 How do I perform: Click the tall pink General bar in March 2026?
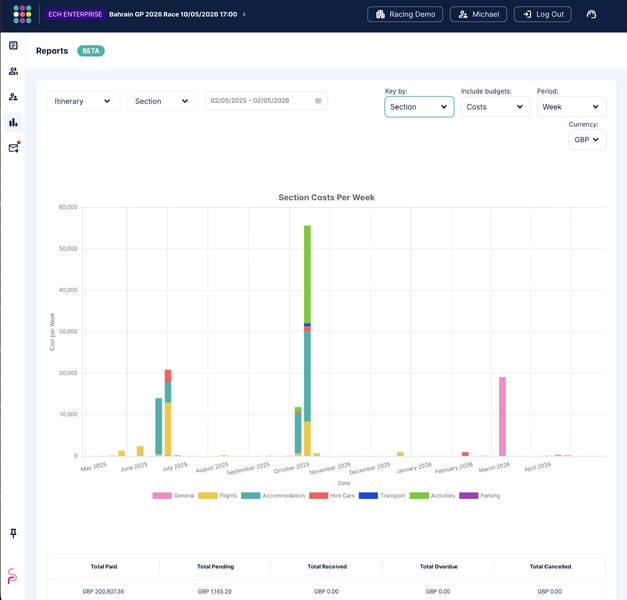(x=502, y=416)
